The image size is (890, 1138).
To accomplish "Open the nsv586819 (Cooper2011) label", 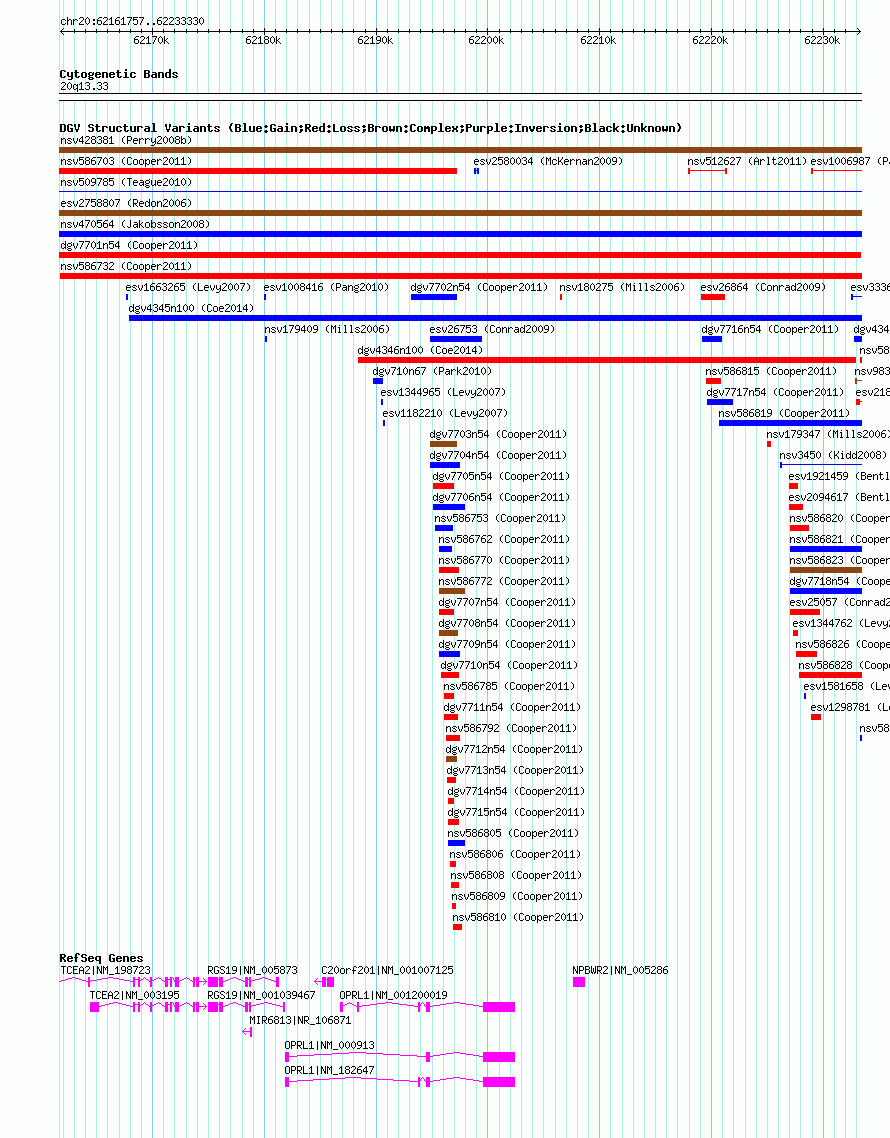I will click(x=784, y=414).
